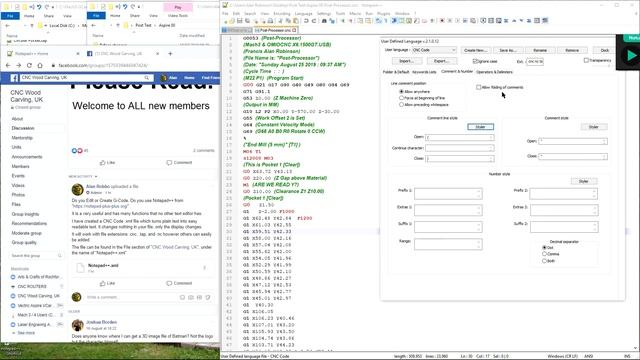Select Dot decimal separator
This screenshot has height=360, width=640.
544,248
